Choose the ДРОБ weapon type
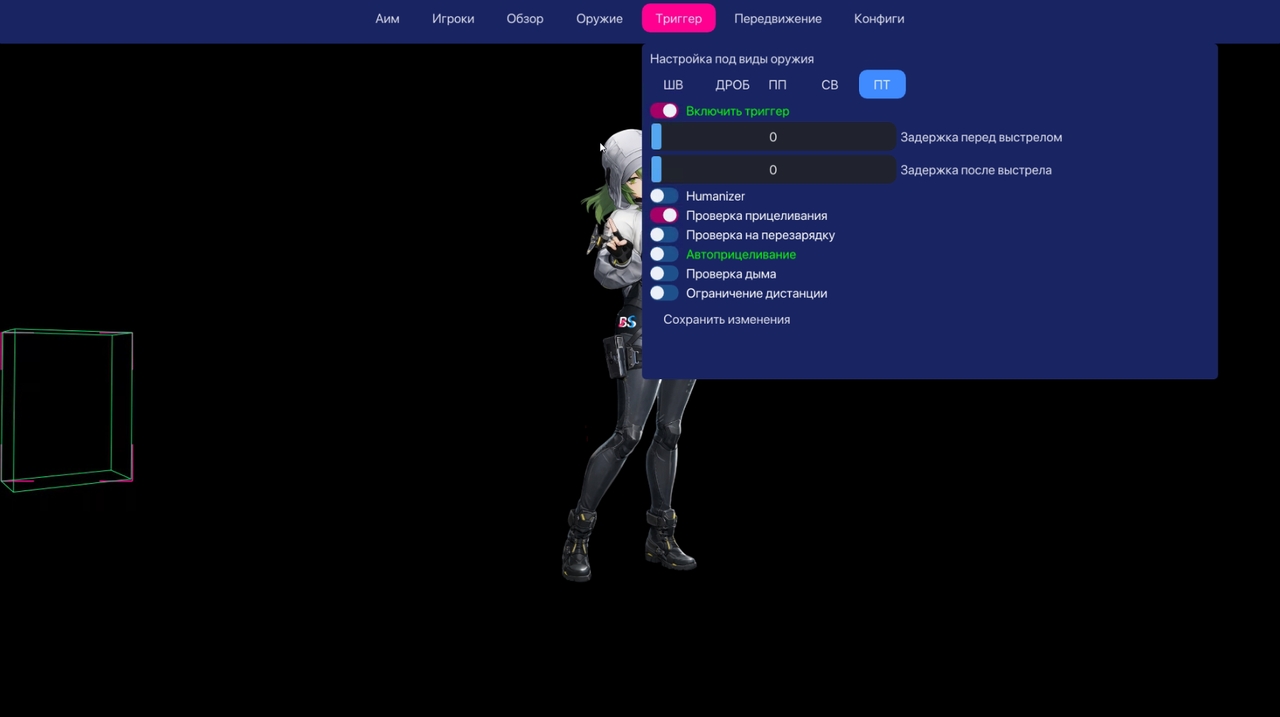This screenshot has width=1280, height=717. tap(732, 85)
